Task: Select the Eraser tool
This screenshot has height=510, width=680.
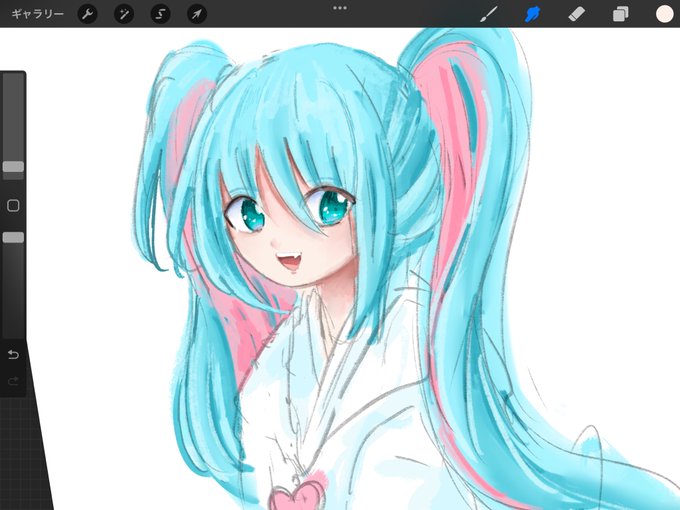Action: [x=576, y=14]
